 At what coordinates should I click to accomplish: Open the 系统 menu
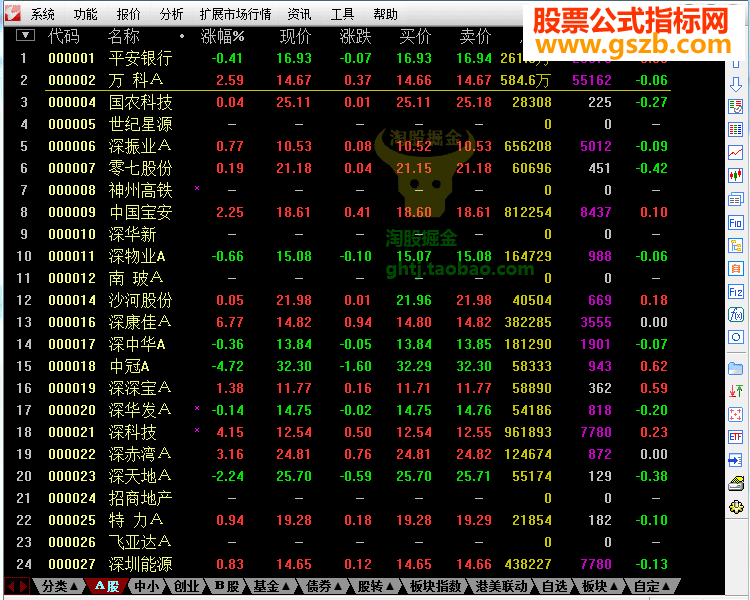[43, 14]
